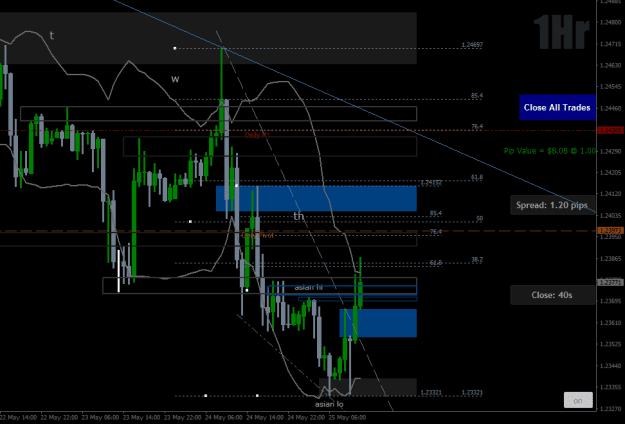Click the 1.23695 price axis value

pyautogui.click(x=610, y=301)
